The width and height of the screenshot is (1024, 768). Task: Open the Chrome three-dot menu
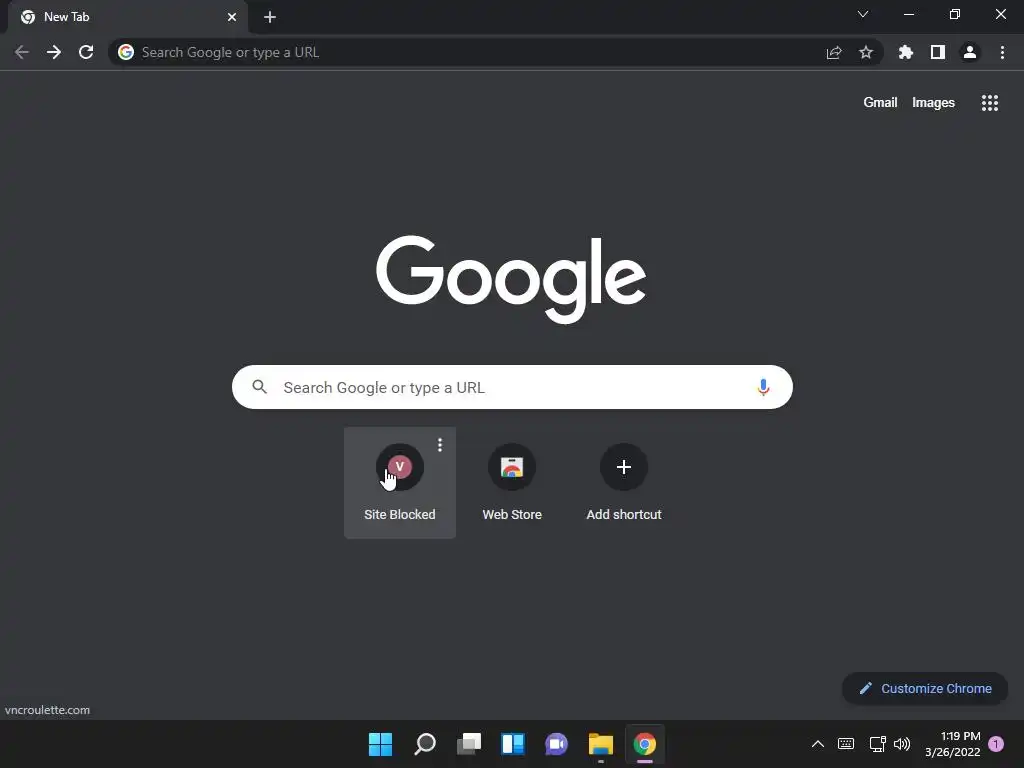coord(1002,52)
